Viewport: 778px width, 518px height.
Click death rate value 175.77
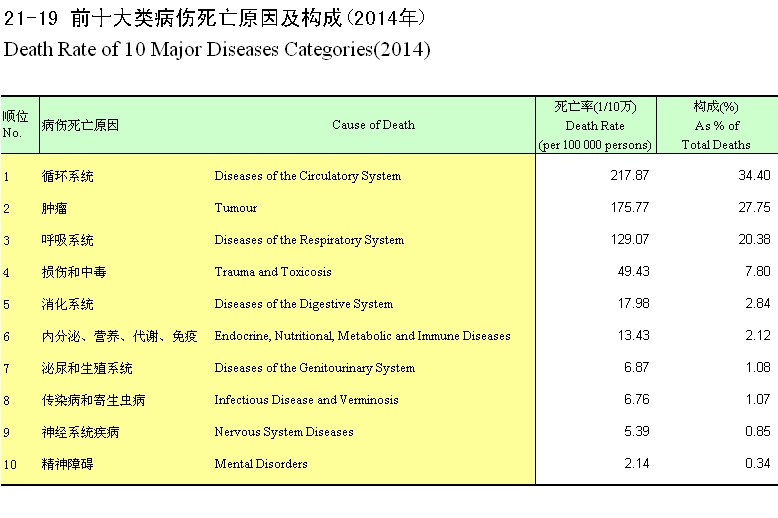(x=630, y=207)
